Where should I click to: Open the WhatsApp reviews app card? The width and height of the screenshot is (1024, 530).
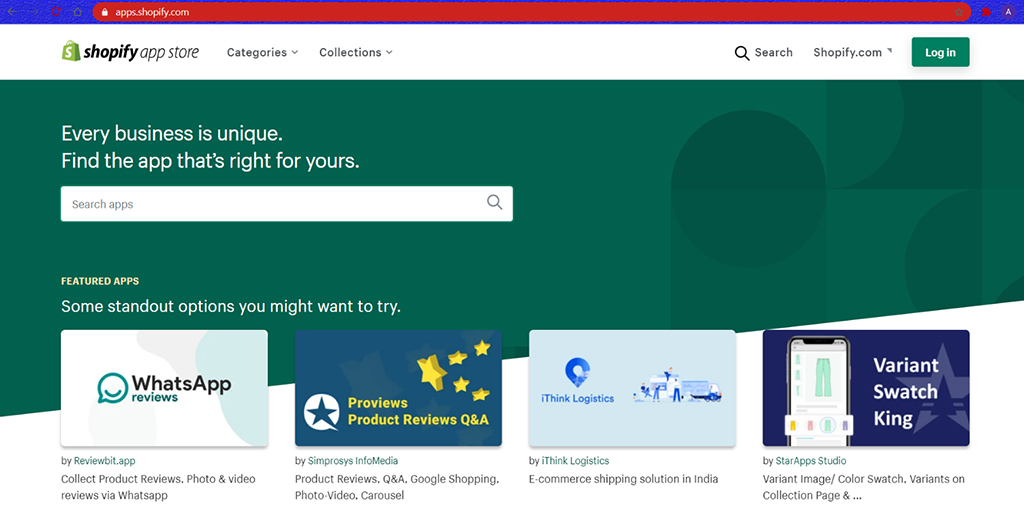[x=165, y=388]
